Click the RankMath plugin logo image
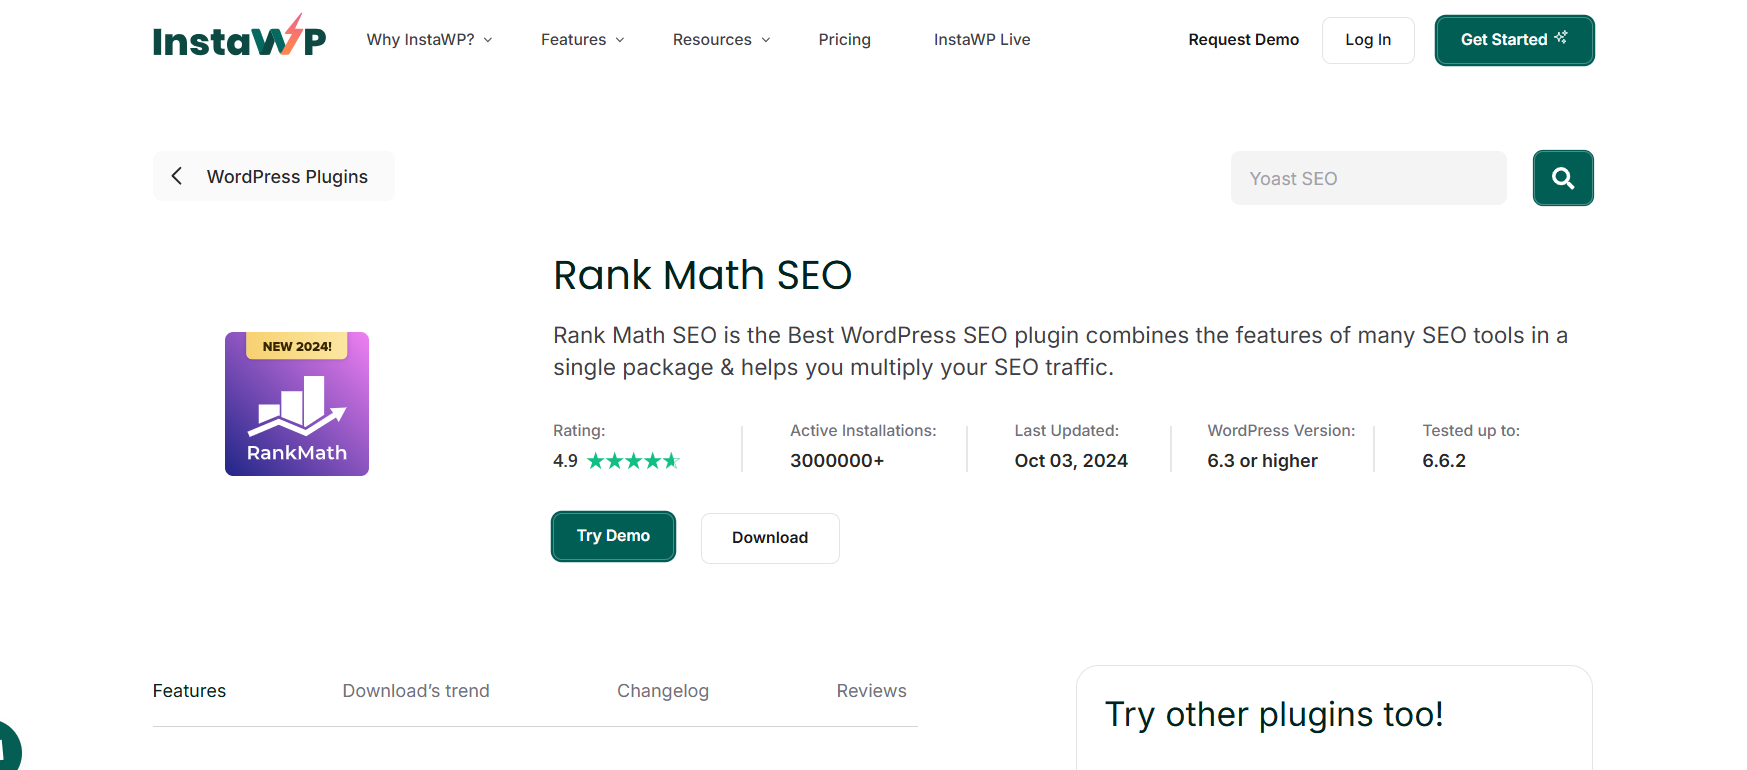This screenshot has height=770, width=1747. click(x=297, y=404)
